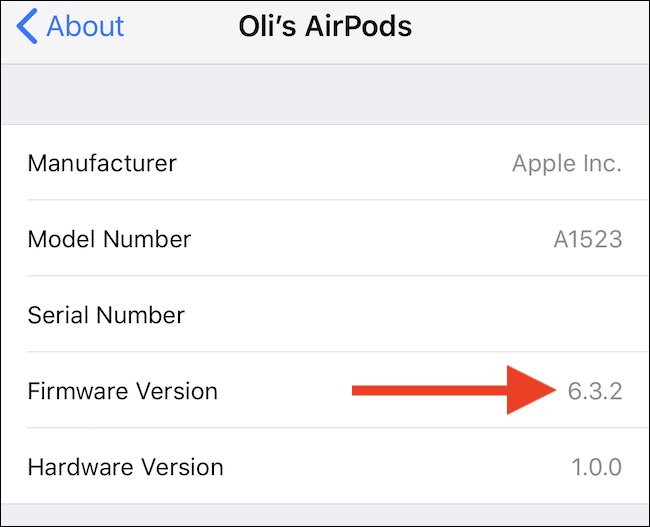
Task: Select the Hardware Version label
Action: pyautogui.click(x=125, y=467)
